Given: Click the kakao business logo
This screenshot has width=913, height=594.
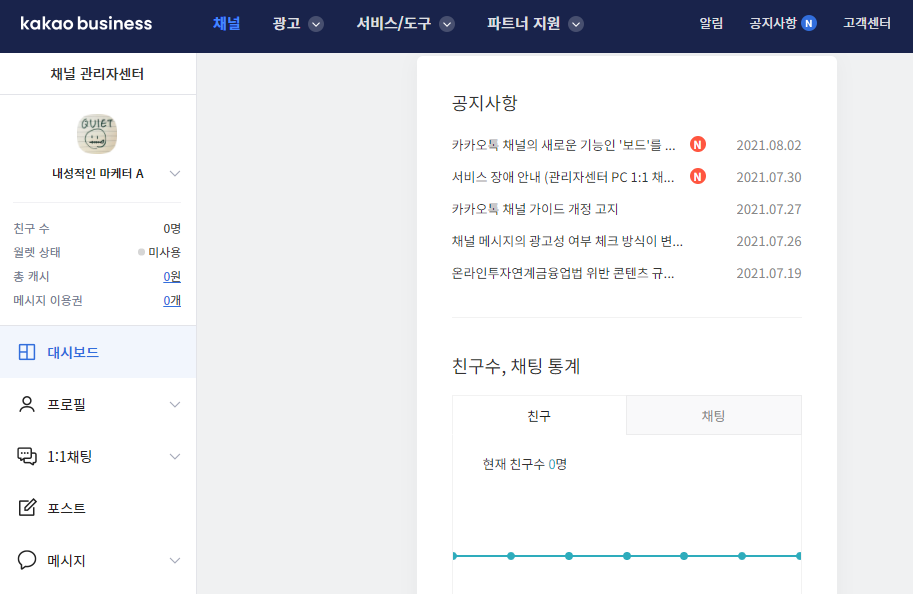Looking at the screenshot, I should point(85,23).
